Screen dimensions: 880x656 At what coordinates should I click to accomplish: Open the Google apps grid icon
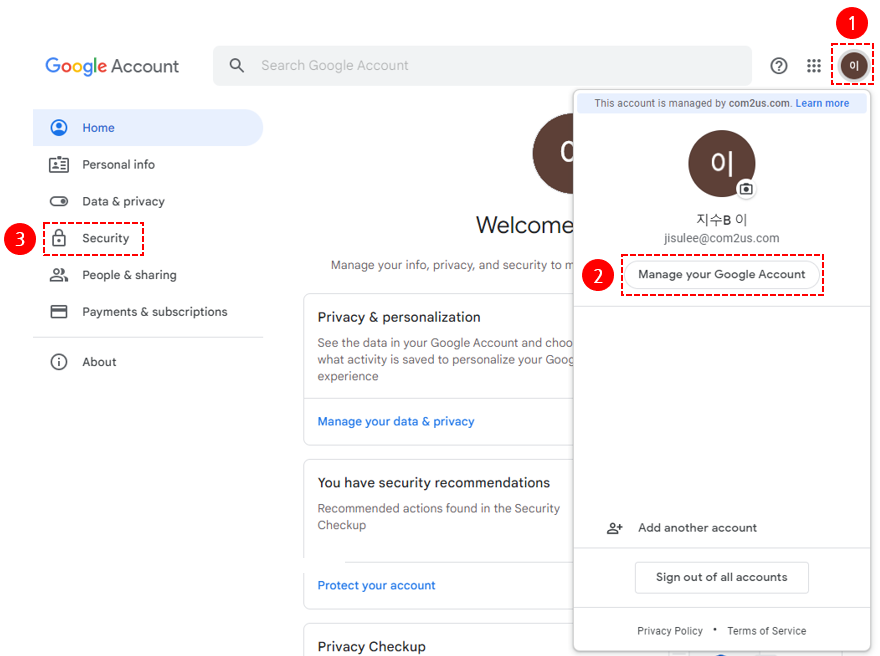pos(814,66)
